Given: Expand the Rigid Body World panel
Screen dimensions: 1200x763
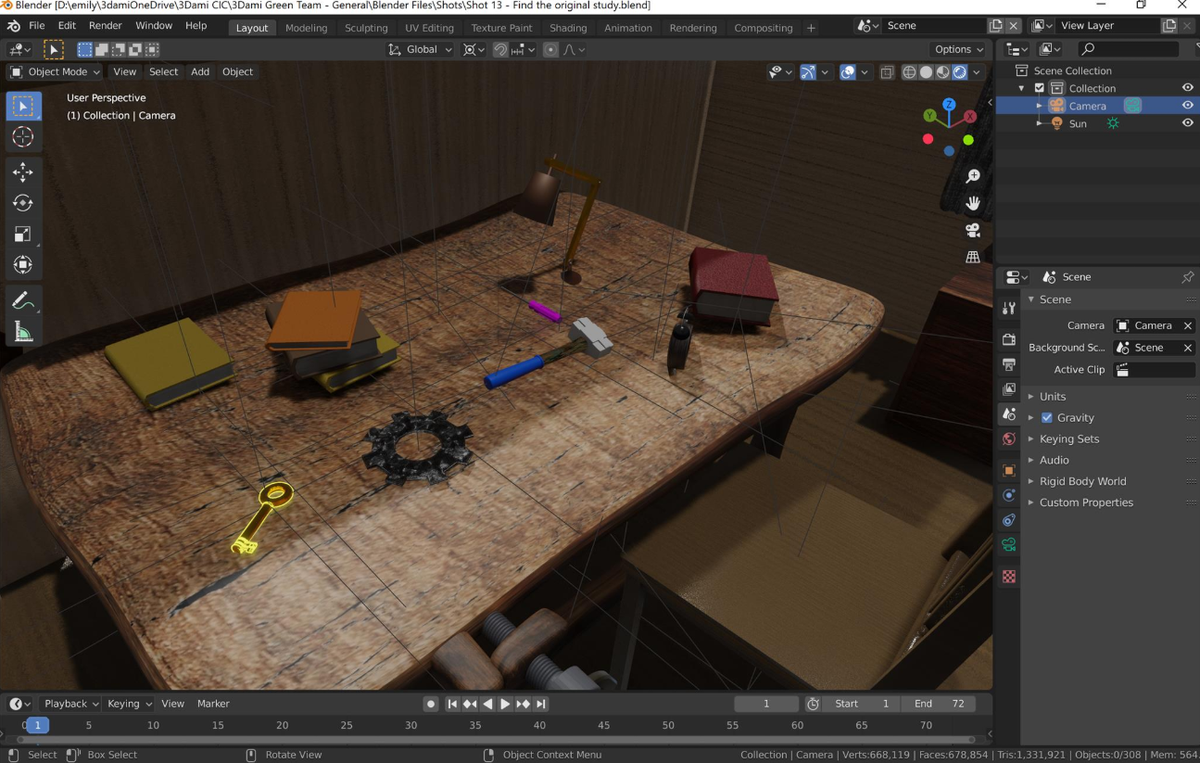Looking at the screenshot, I should [x=1082, y=481].
